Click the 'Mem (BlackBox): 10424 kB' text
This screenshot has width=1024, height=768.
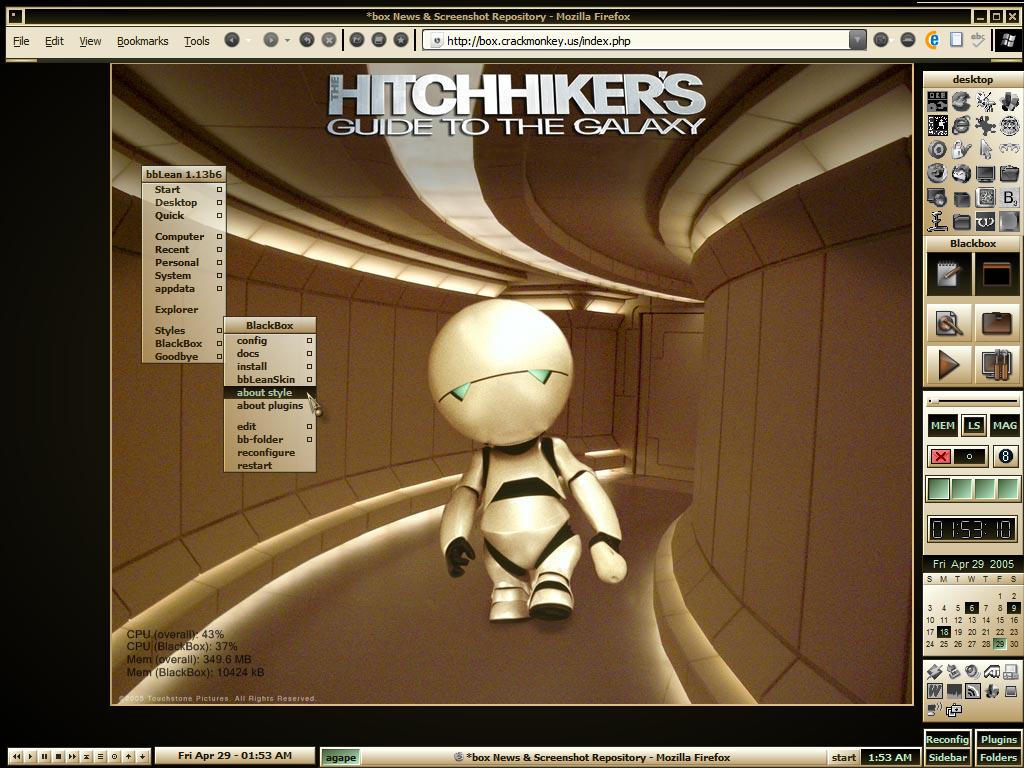click(x=195, y=672)
